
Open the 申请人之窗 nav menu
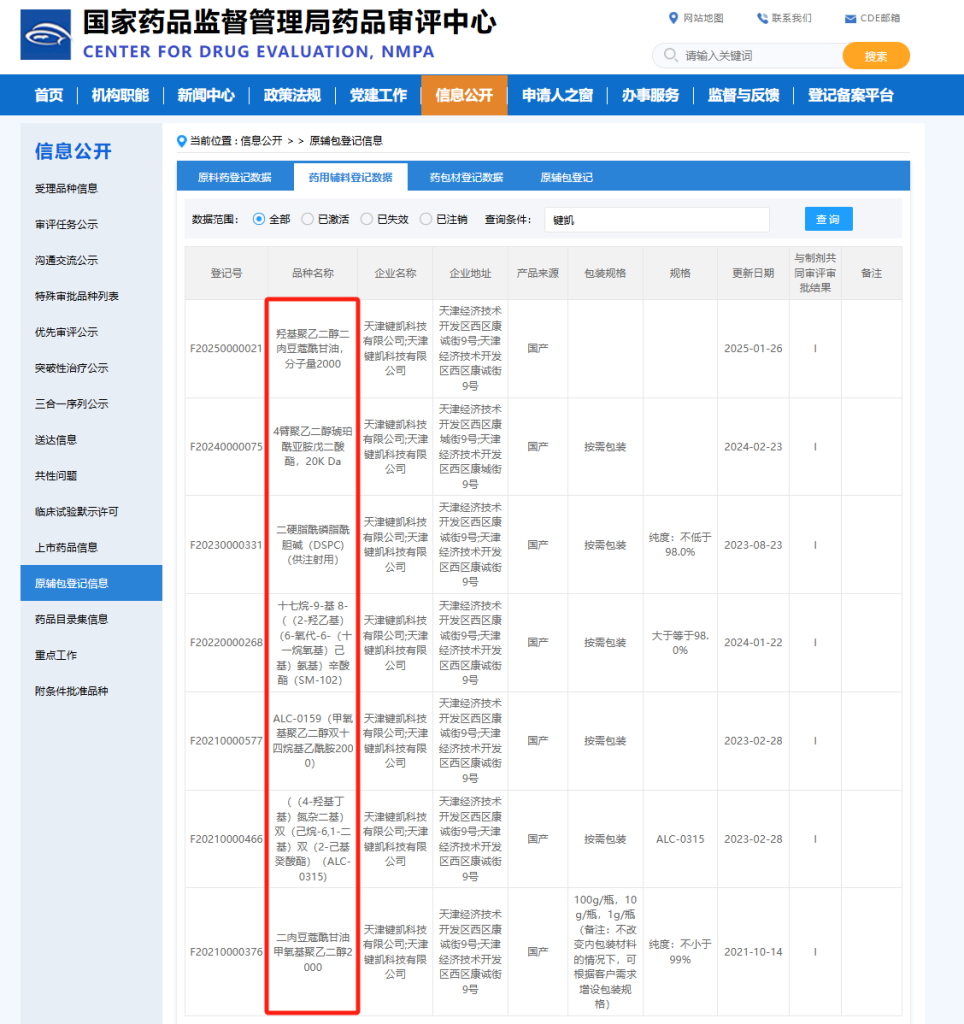[x=557, y=95]
